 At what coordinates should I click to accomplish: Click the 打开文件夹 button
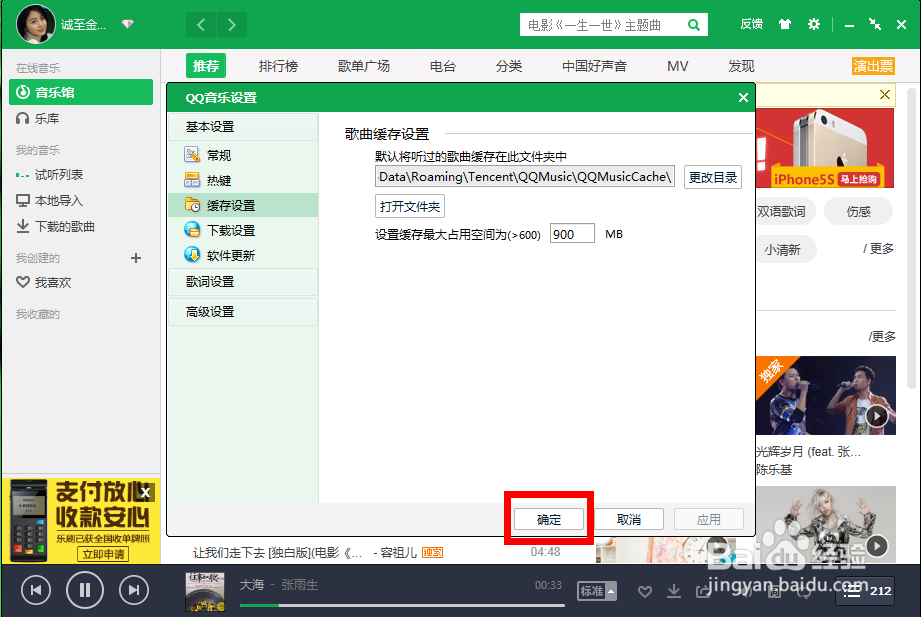click(409, 206)
